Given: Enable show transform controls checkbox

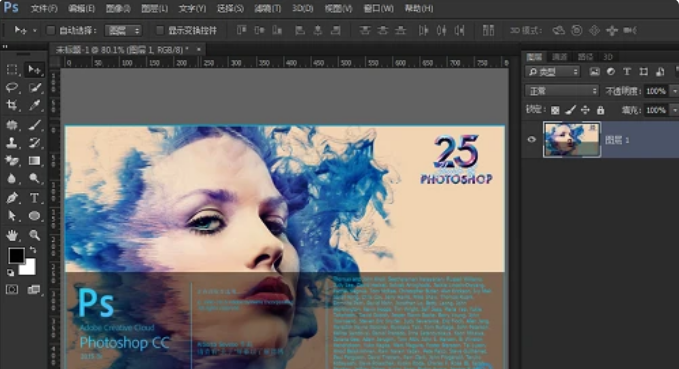Looking at the screenshot, I should point(160,30).
